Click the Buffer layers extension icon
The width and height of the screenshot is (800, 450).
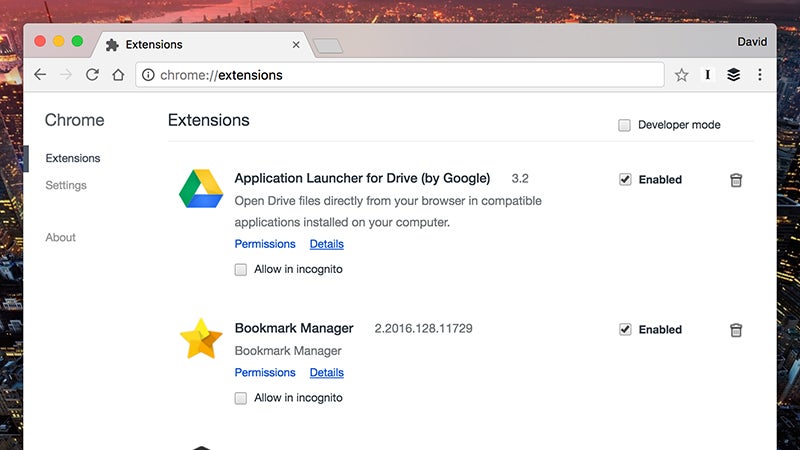click(734, 75)
